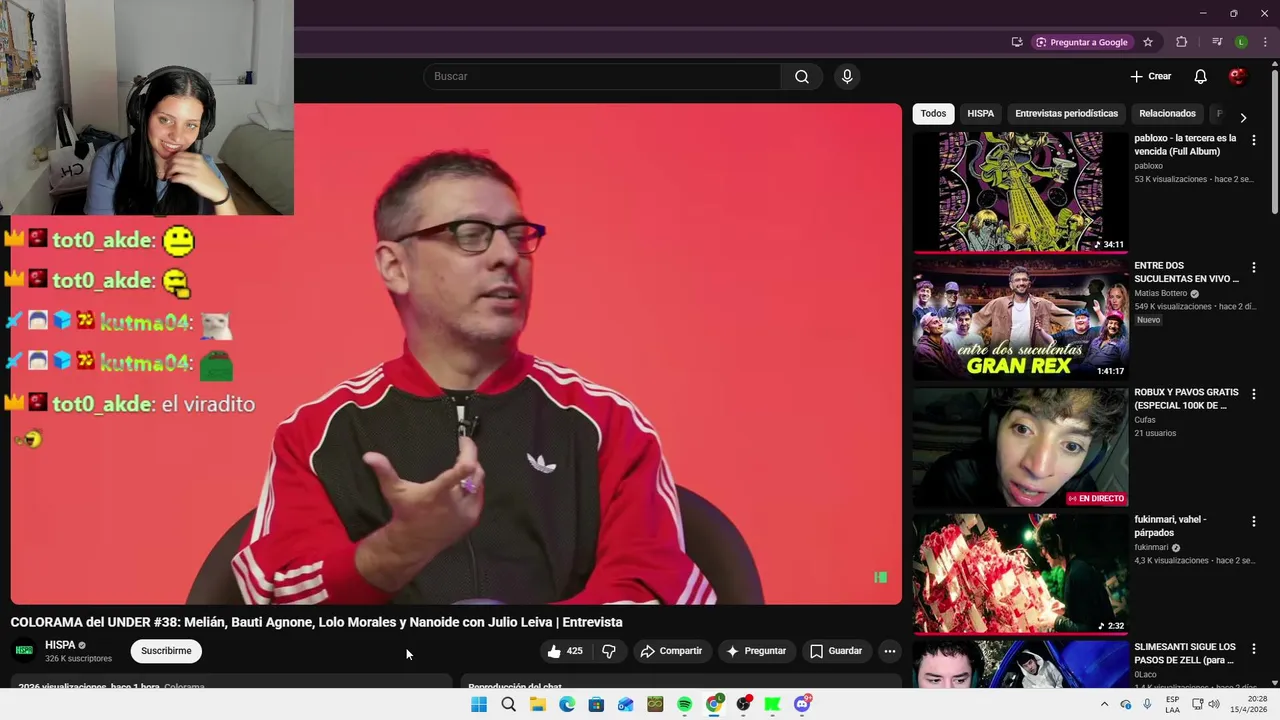Show hidden system tray icons
Image resolution: width=1280 pixels, height=720 pixels.
(x=1104, y=704)
